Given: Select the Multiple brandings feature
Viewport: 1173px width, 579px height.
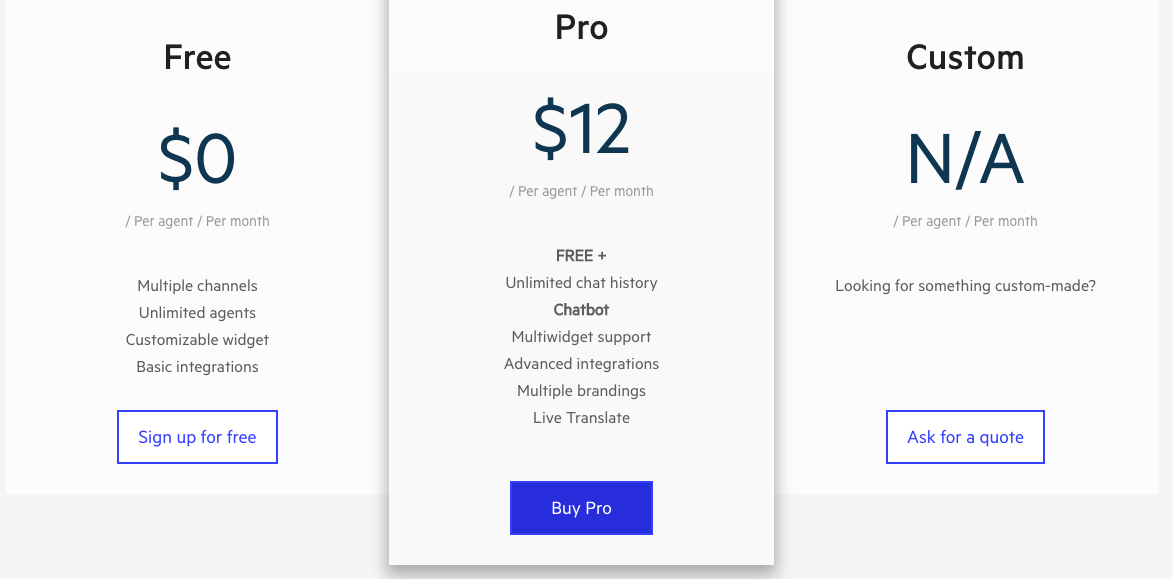Looking at the screenshot, I should point(581,391).
